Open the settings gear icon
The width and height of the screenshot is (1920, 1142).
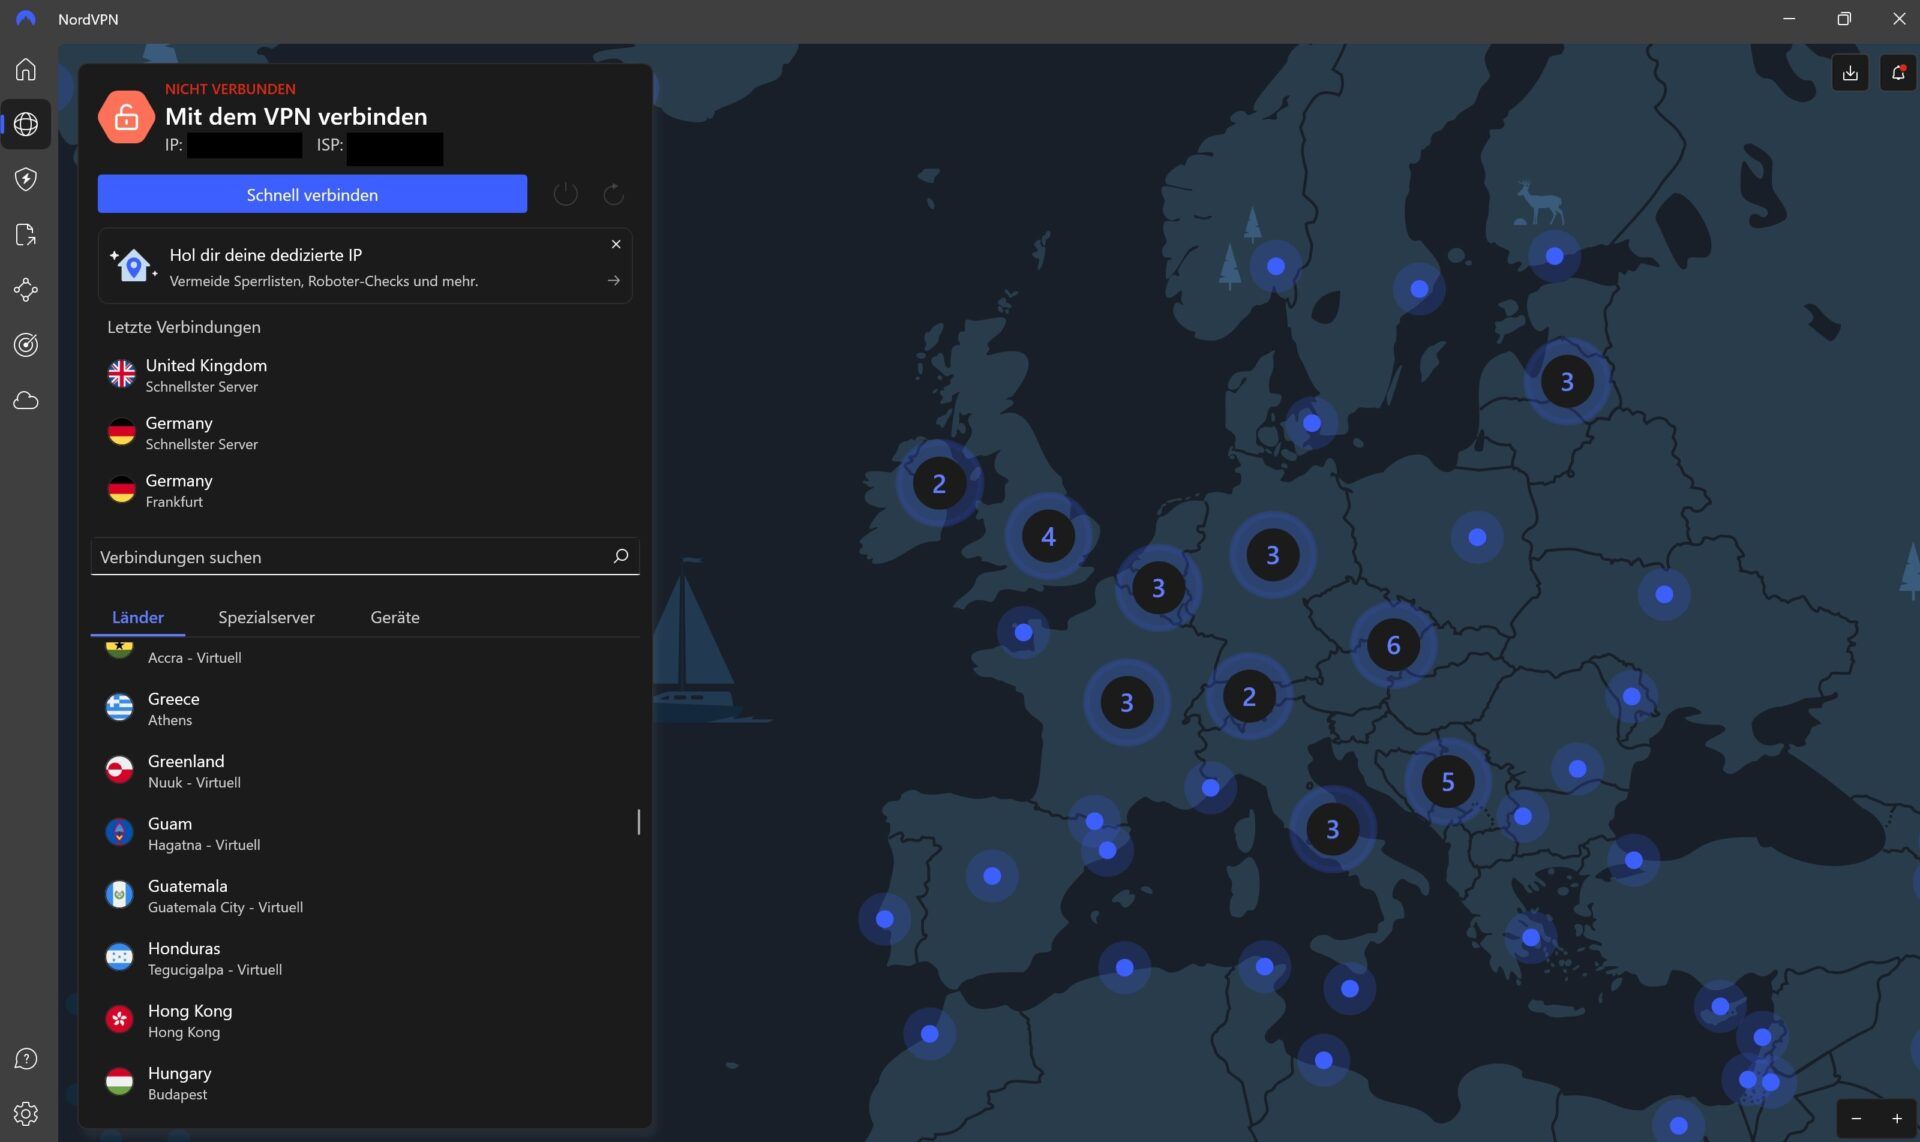[x=26, y=1114]
